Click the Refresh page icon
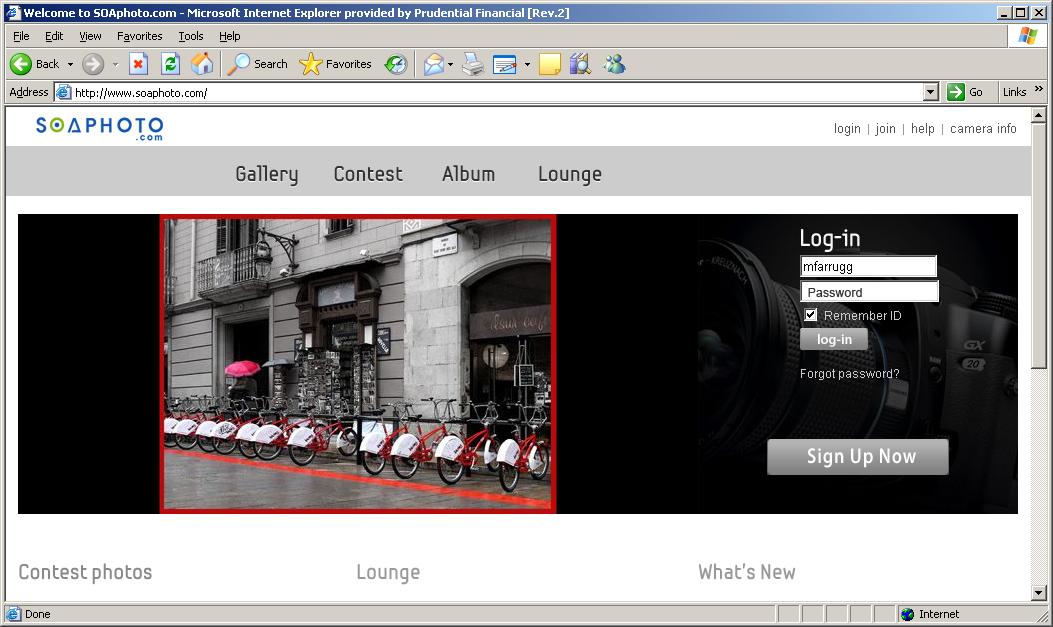Viewport: 1053px width, 627px height. point(170,64)
